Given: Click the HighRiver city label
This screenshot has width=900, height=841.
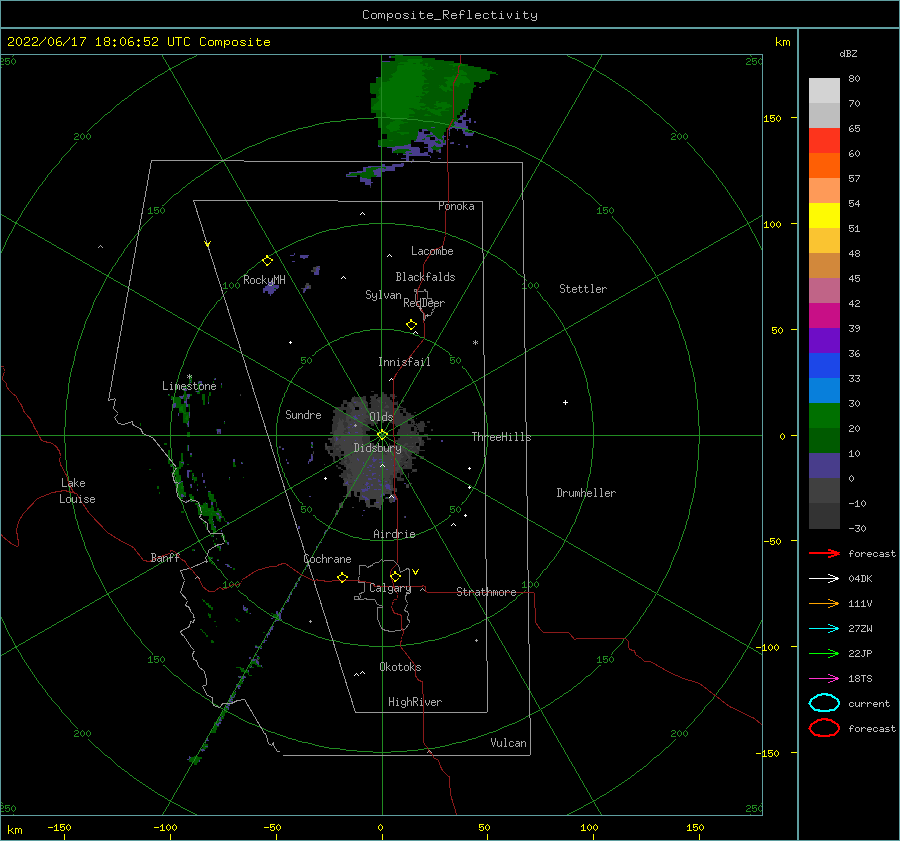Looking at the screenshot, I should click(x=415, y=702).
